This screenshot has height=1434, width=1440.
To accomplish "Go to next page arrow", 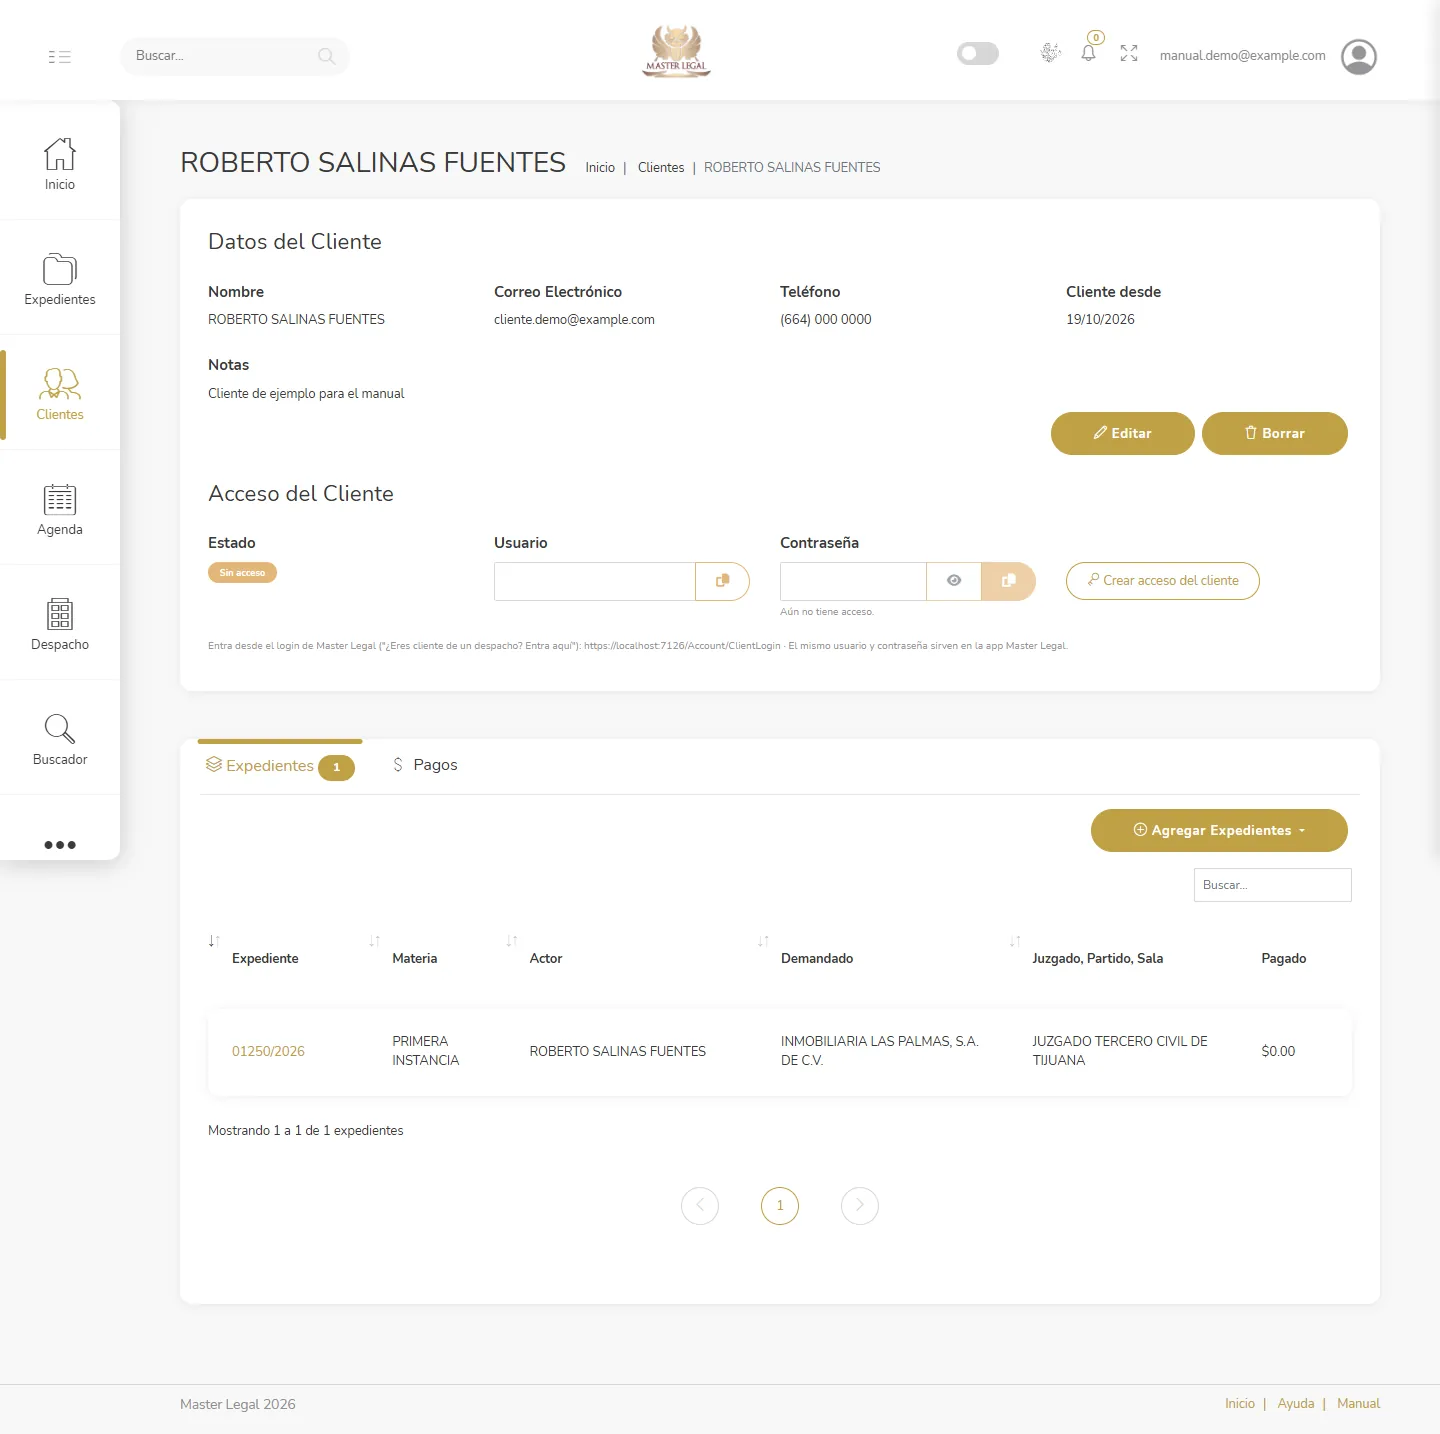I will [x=860, y=1205].
